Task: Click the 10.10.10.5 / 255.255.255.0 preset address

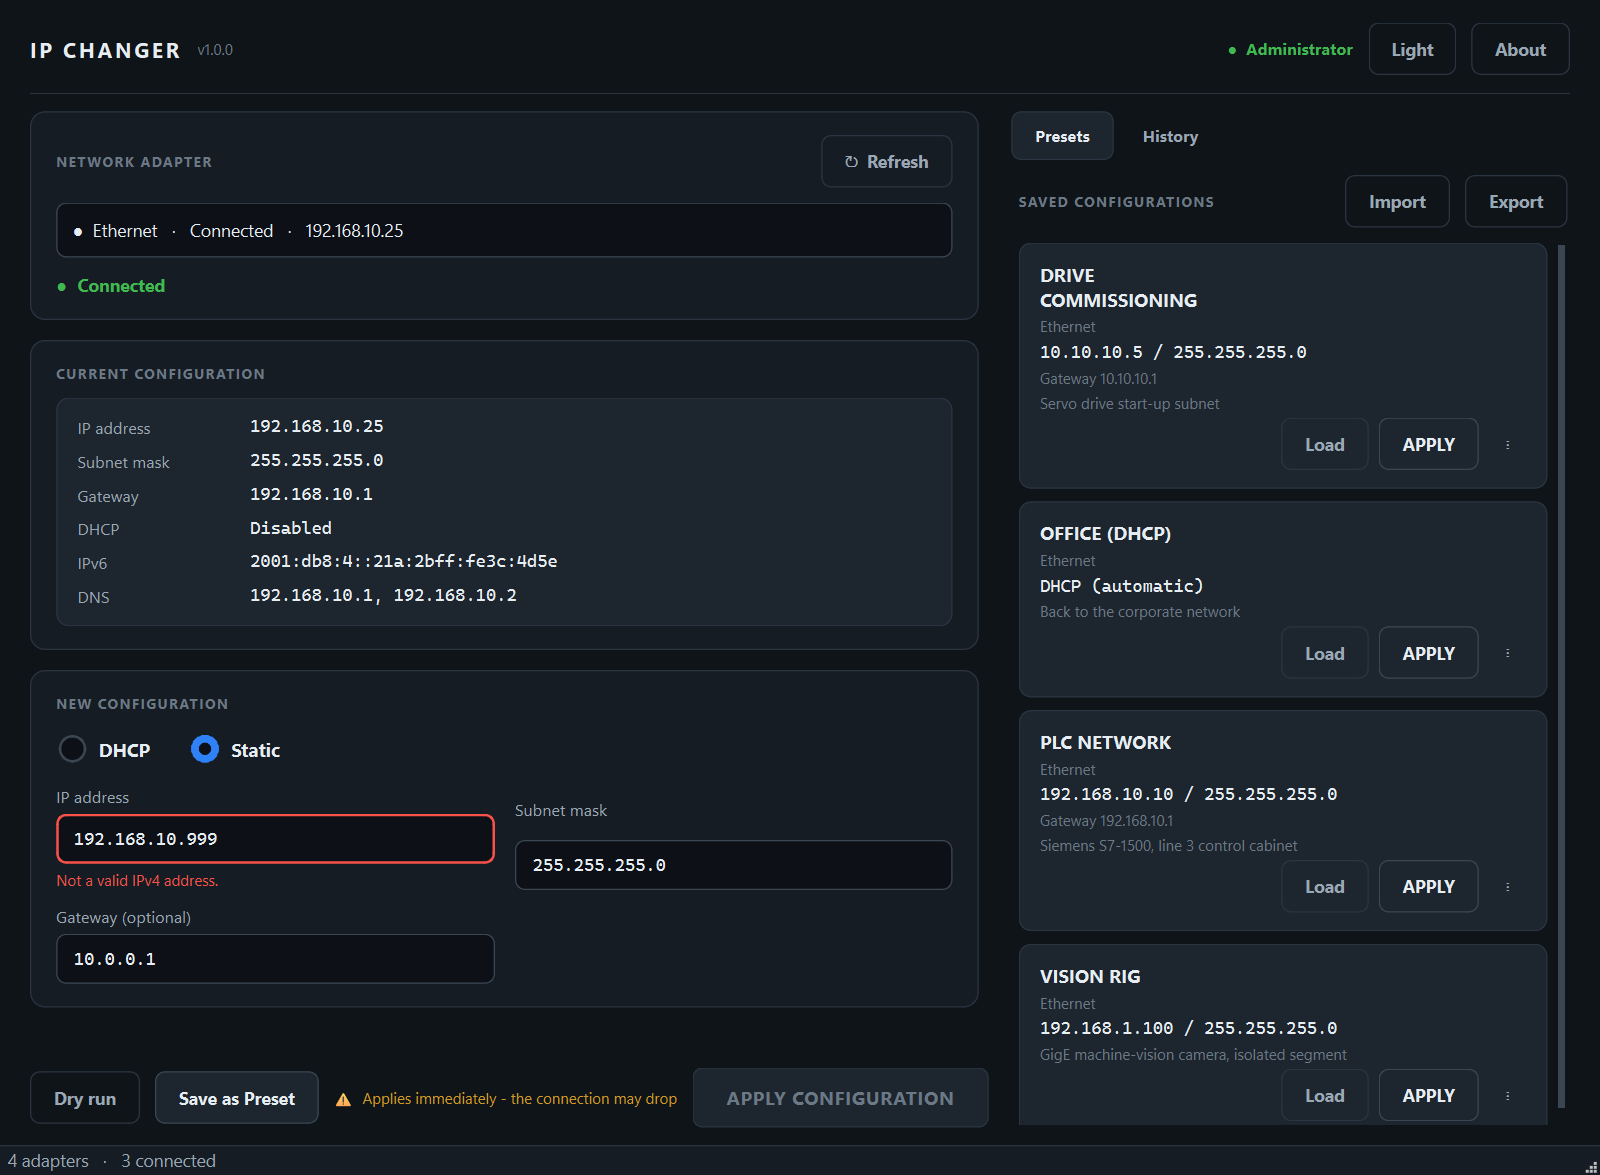Action: [1173, 352]
